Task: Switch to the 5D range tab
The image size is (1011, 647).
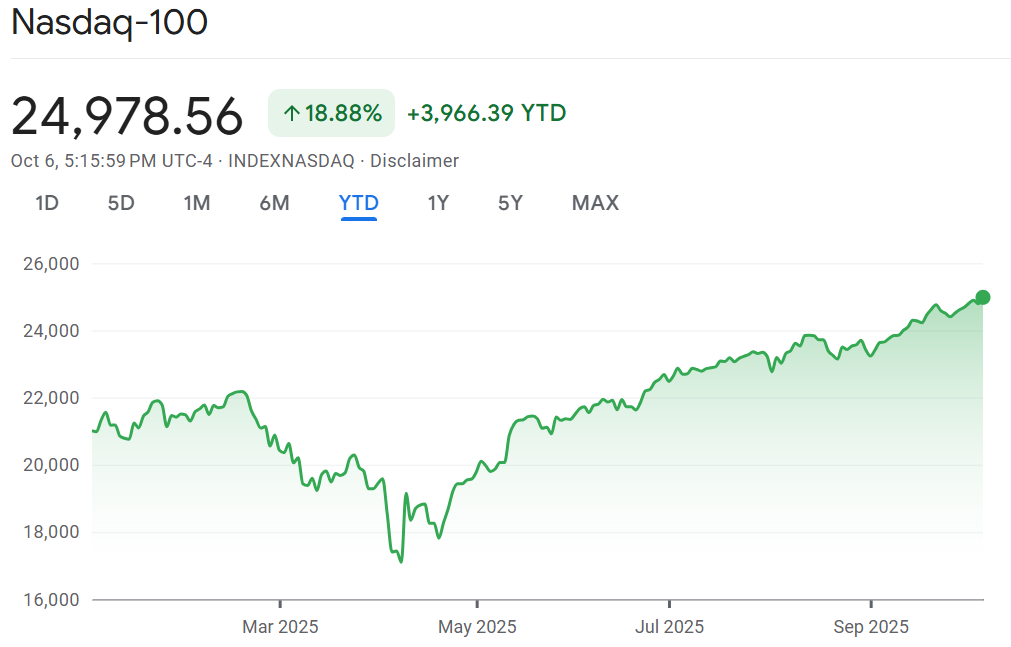Action: point(121,203)
